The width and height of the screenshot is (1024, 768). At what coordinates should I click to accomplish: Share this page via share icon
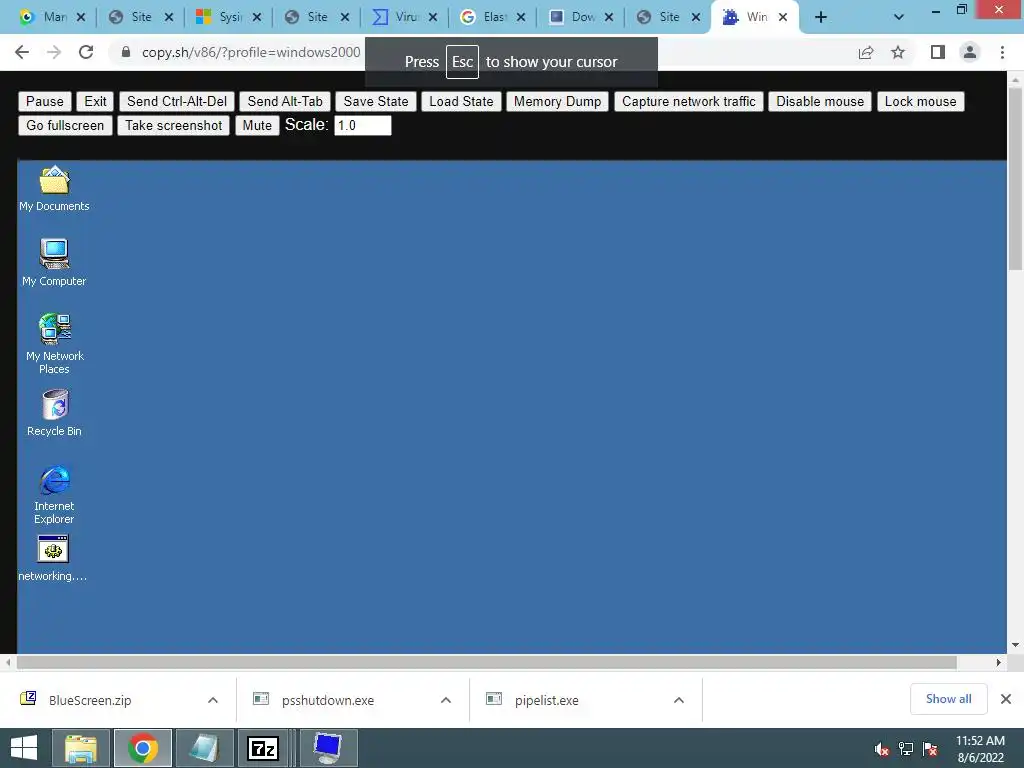coord(866,52)
